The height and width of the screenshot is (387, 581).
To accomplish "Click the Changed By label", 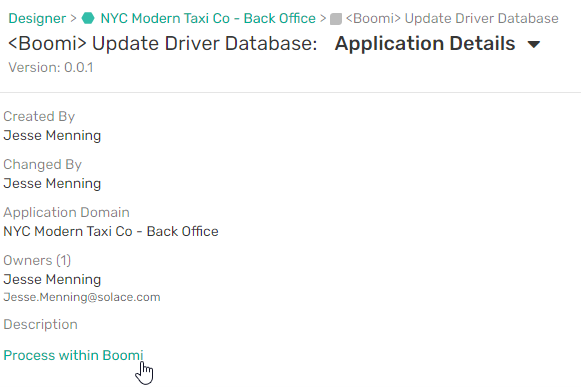I will 42,164.
